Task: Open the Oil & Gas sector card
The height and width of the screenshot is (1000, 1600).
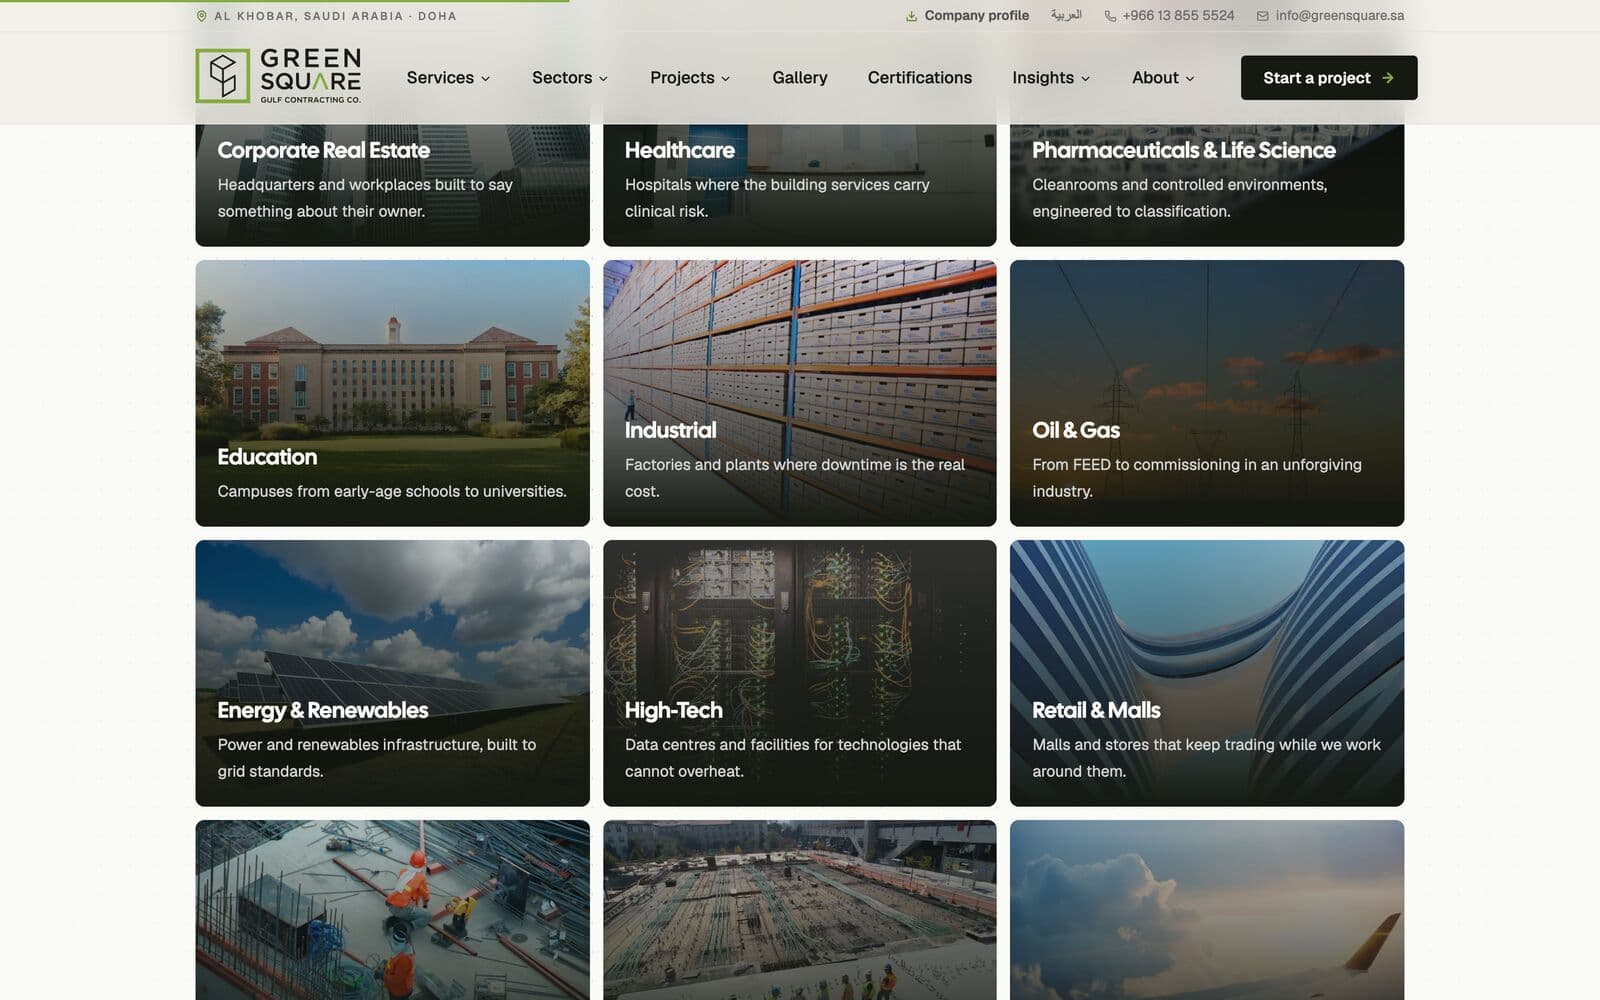Action: (x=1207, y=393)
